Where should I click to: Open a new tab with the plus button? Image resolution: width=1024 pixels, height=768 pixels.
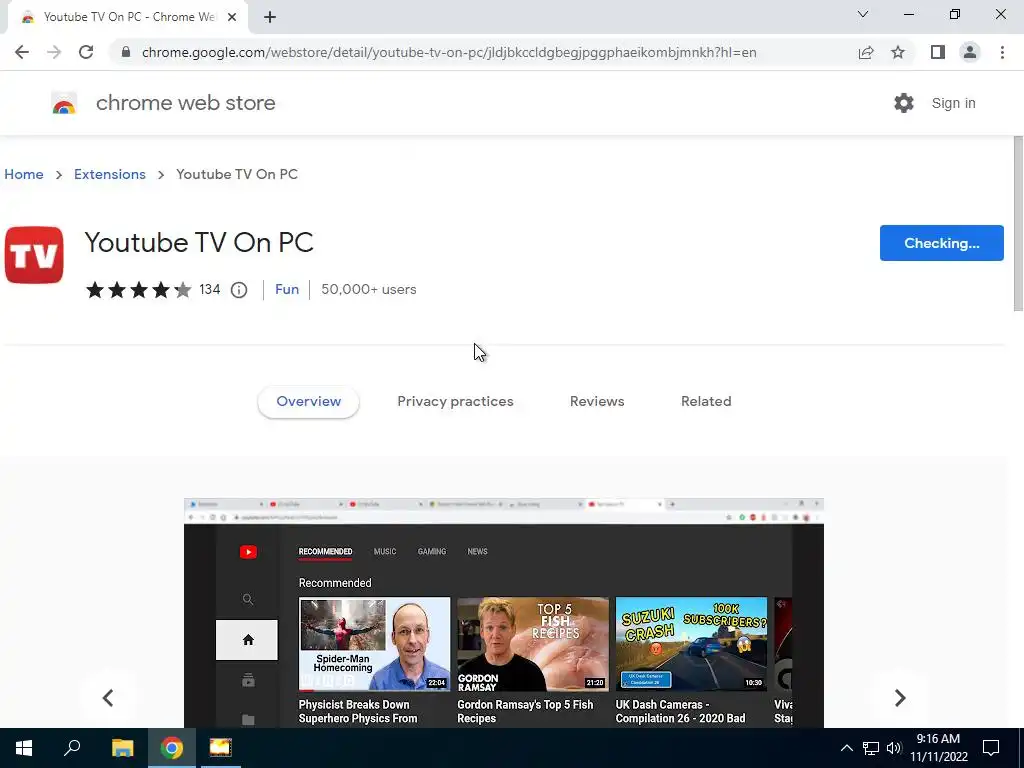pos(270,17)
